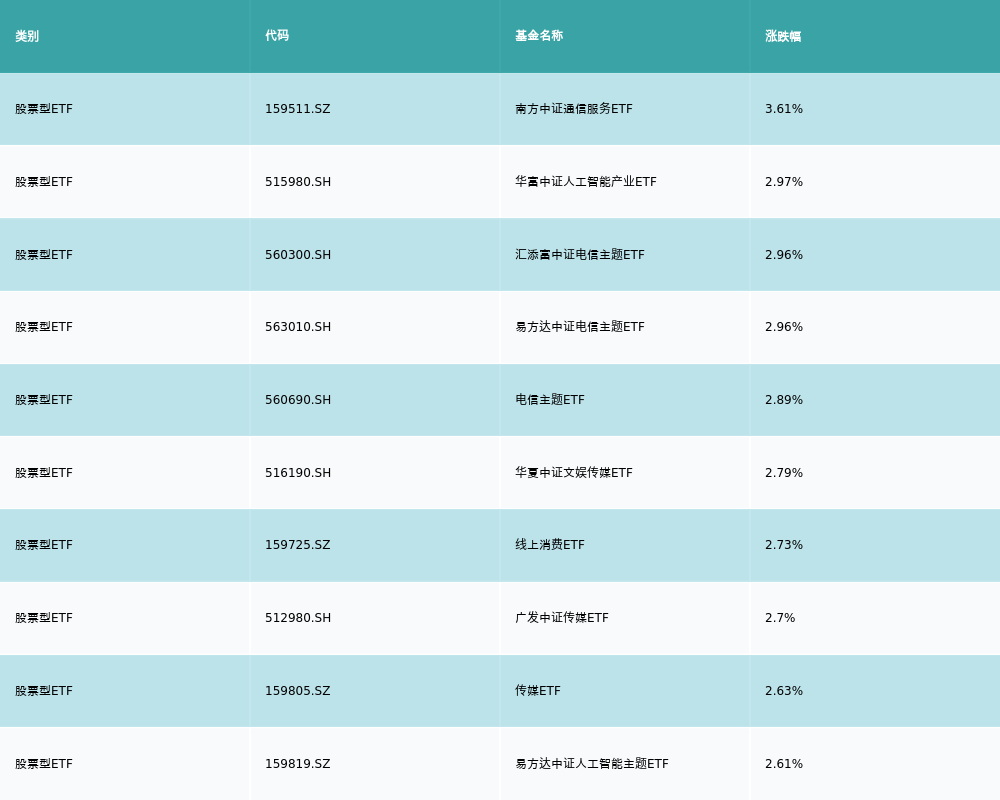Click fund name 传媒ETF in 159805.SZ row

coord(538,691)
